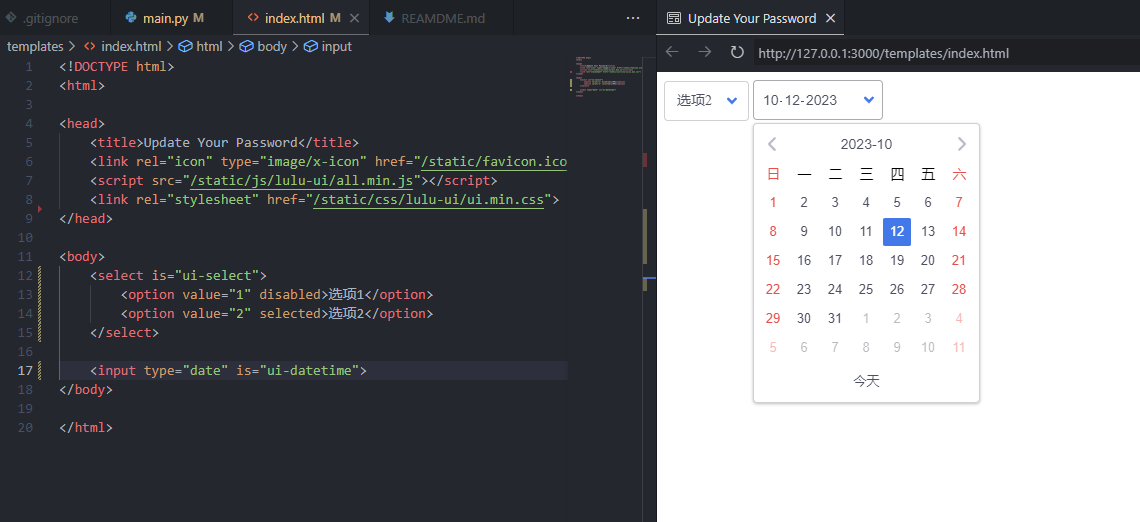The image size is (1140, 522).
Task: Pick October 1 in the calendar
Action: pyautogui.click(x=773, y=202)
